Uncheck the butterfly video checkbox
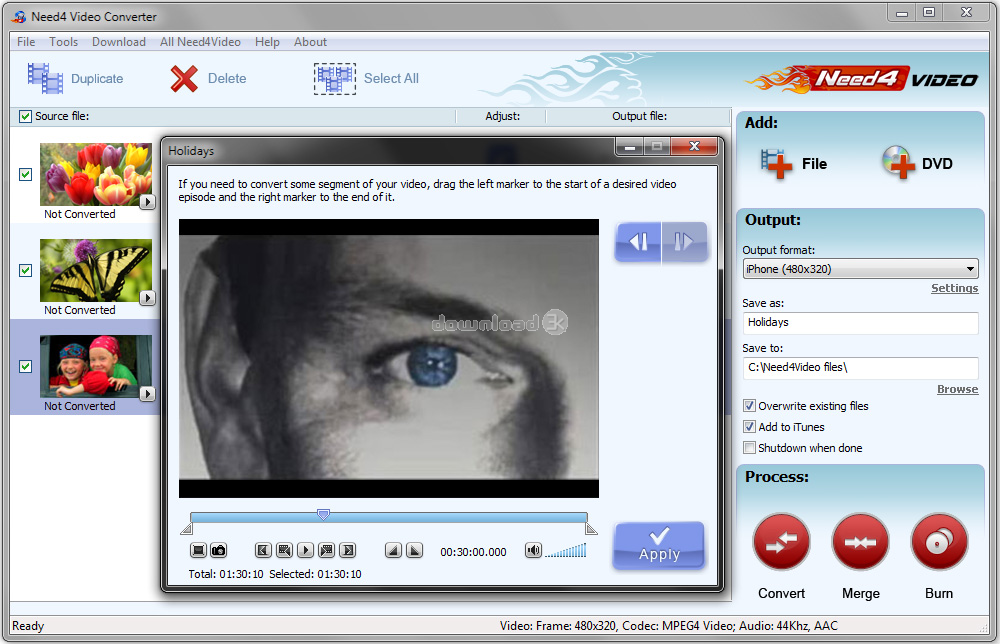Screen dimensions: 1000x644 pos(26,270)
